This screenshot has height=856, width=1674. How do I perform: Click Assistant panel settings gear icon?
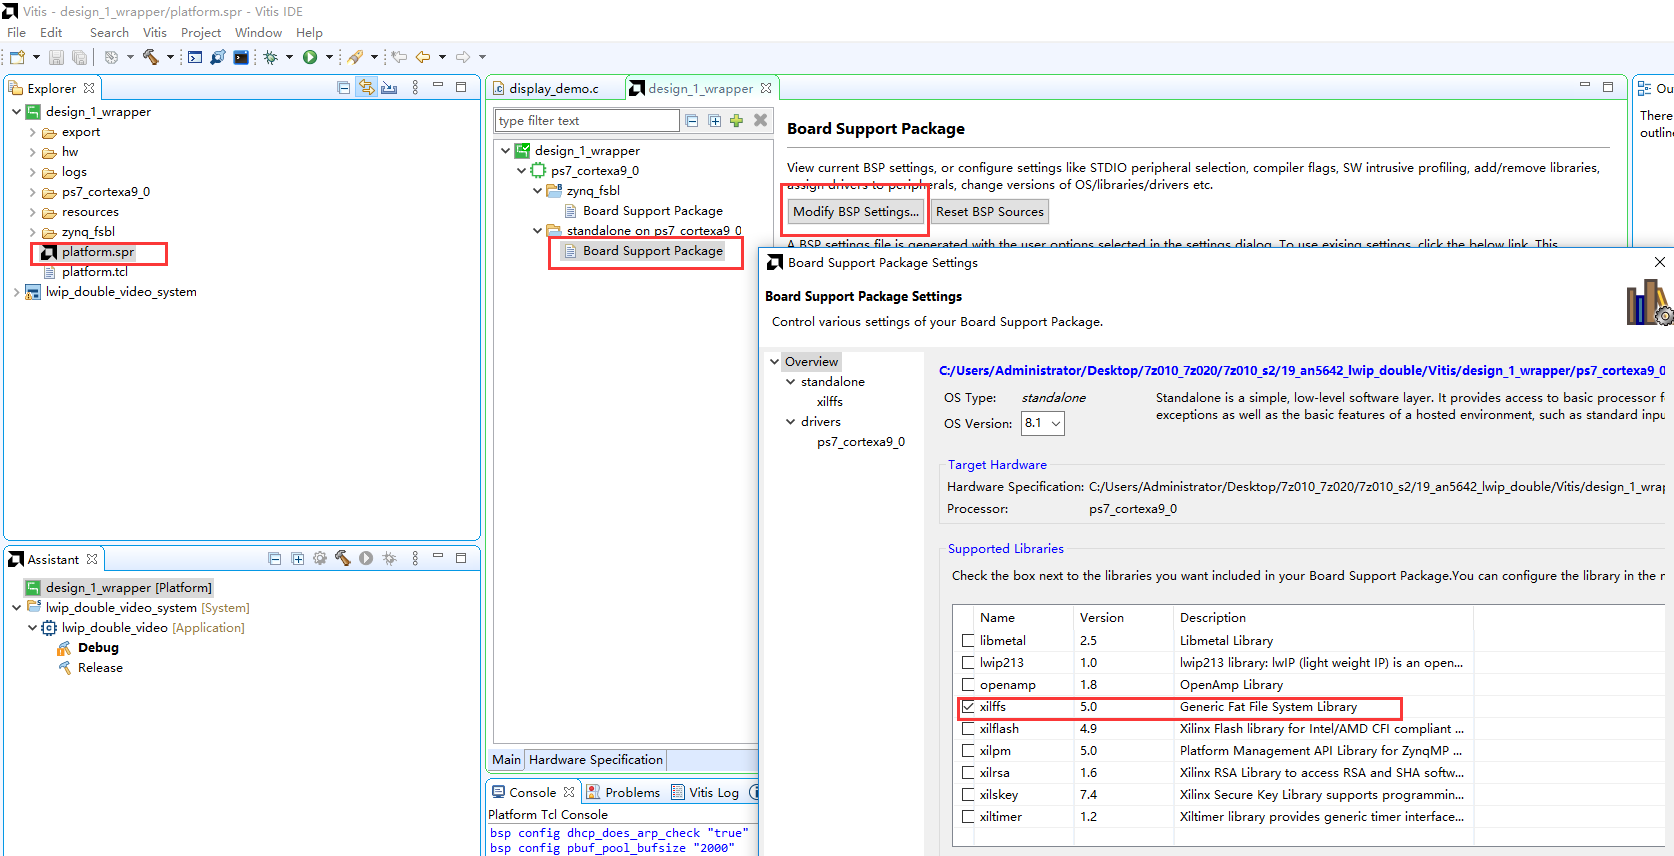(x=320, y=559)
